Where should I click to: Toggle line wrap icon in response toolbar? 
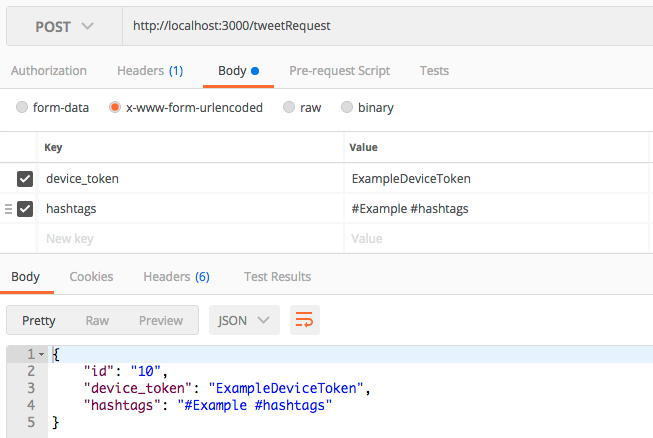[304, 320]
